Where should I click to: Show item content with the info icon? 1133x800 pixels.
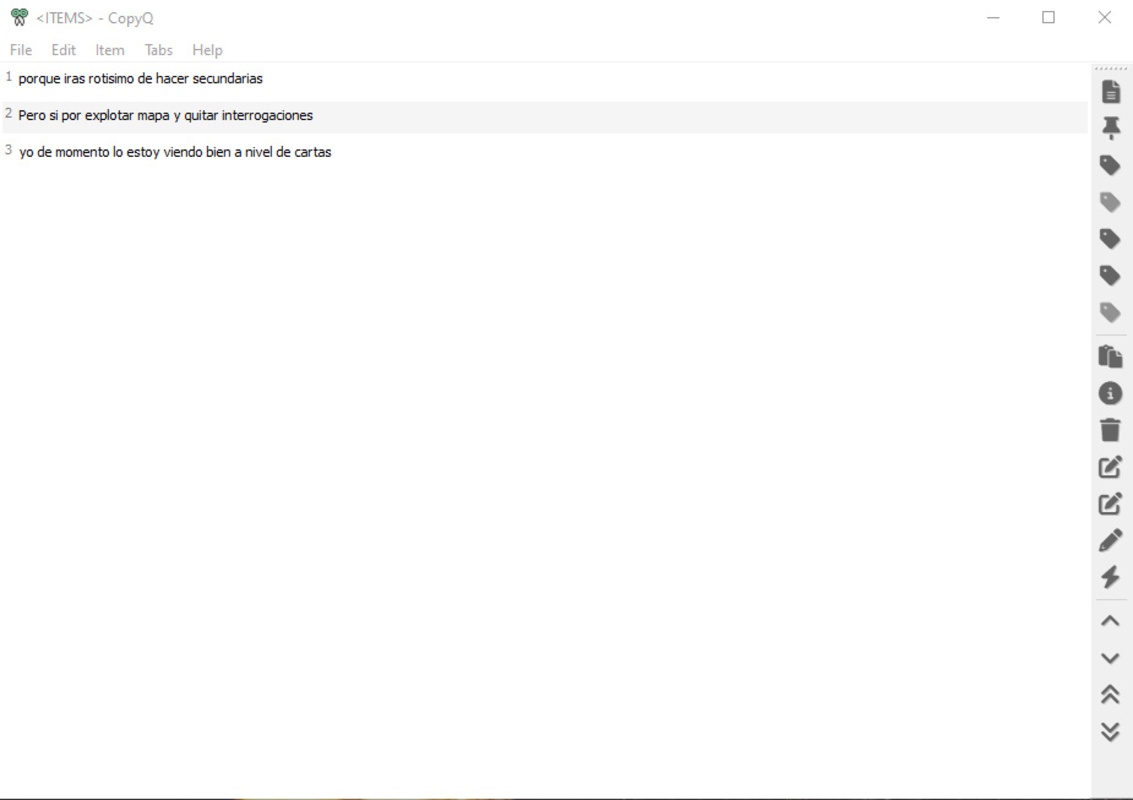(x=1111, y=393)
